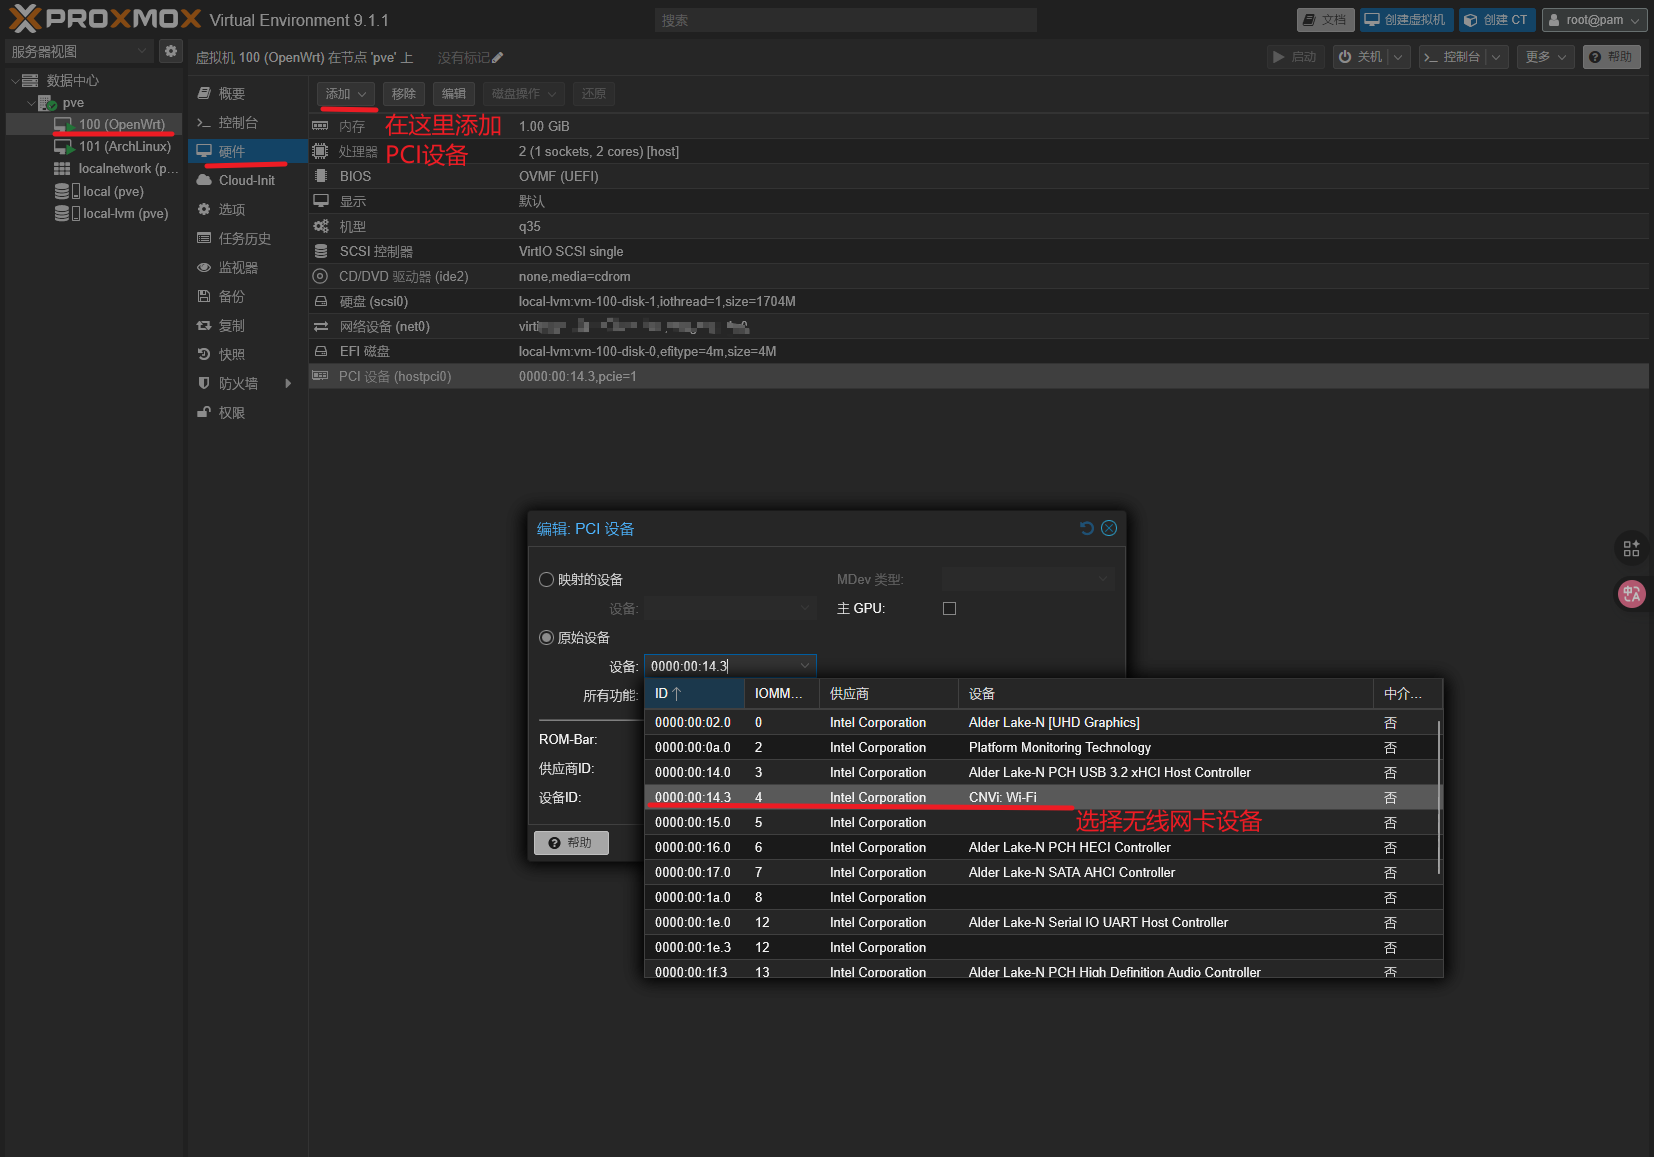Click the grid apps icon on right edge
Image resolution: width=1654 pixels, height=1157 pixels.
[1631, 548]
